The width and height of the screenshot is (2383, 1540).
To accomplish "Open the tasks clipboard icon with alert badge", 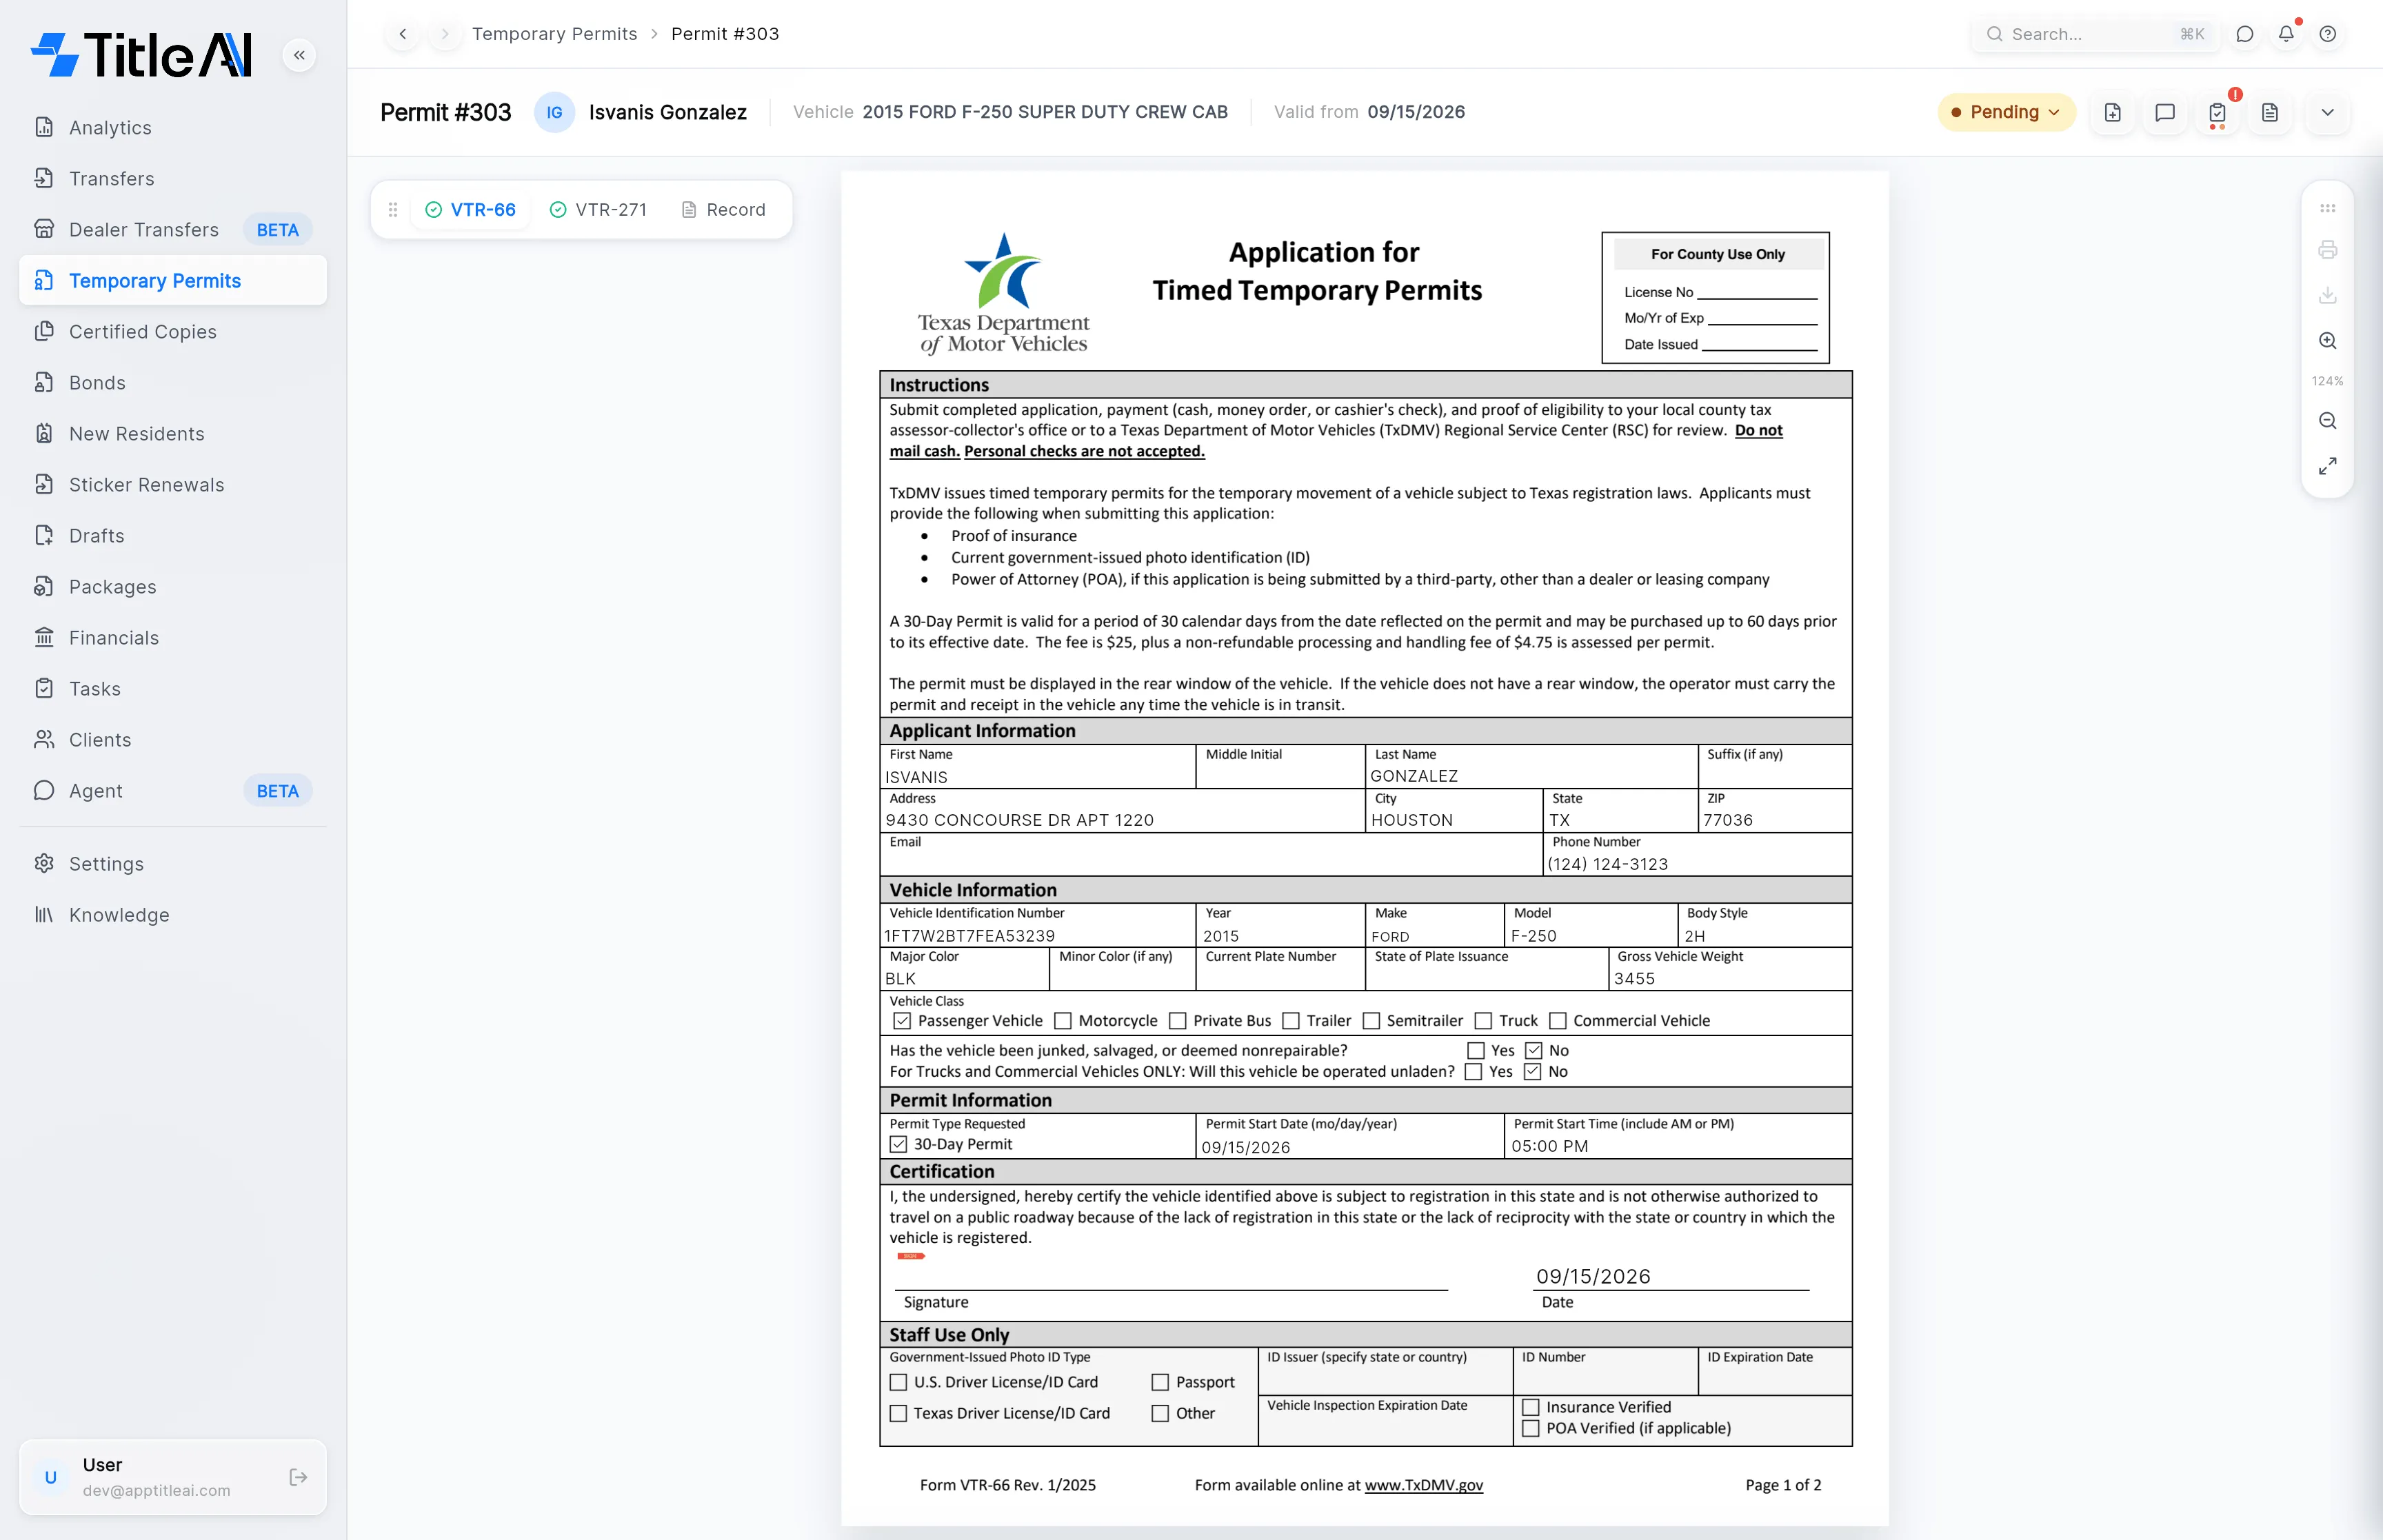I will [2218, 112].
